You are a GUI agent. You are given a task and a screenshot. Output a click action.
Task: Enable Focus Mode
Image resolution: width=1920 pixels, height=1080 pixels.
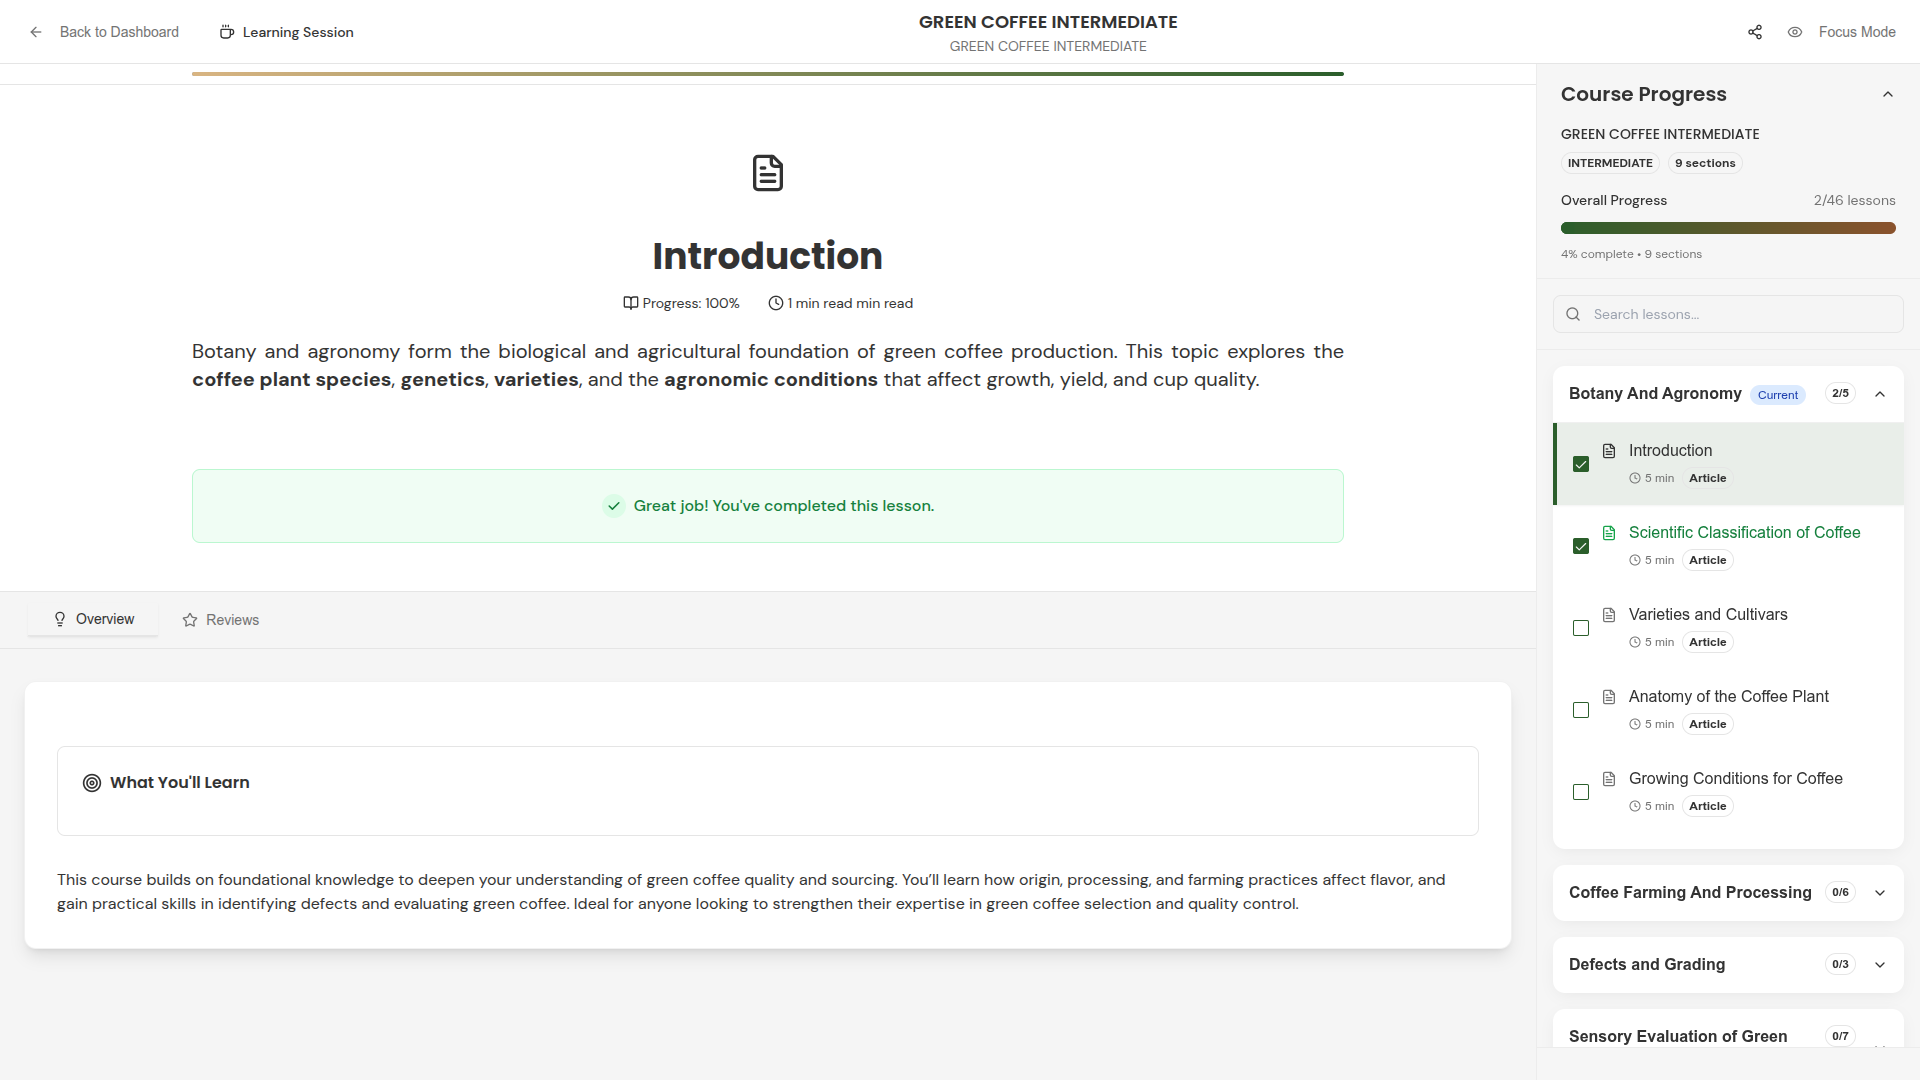[1842, 32]
